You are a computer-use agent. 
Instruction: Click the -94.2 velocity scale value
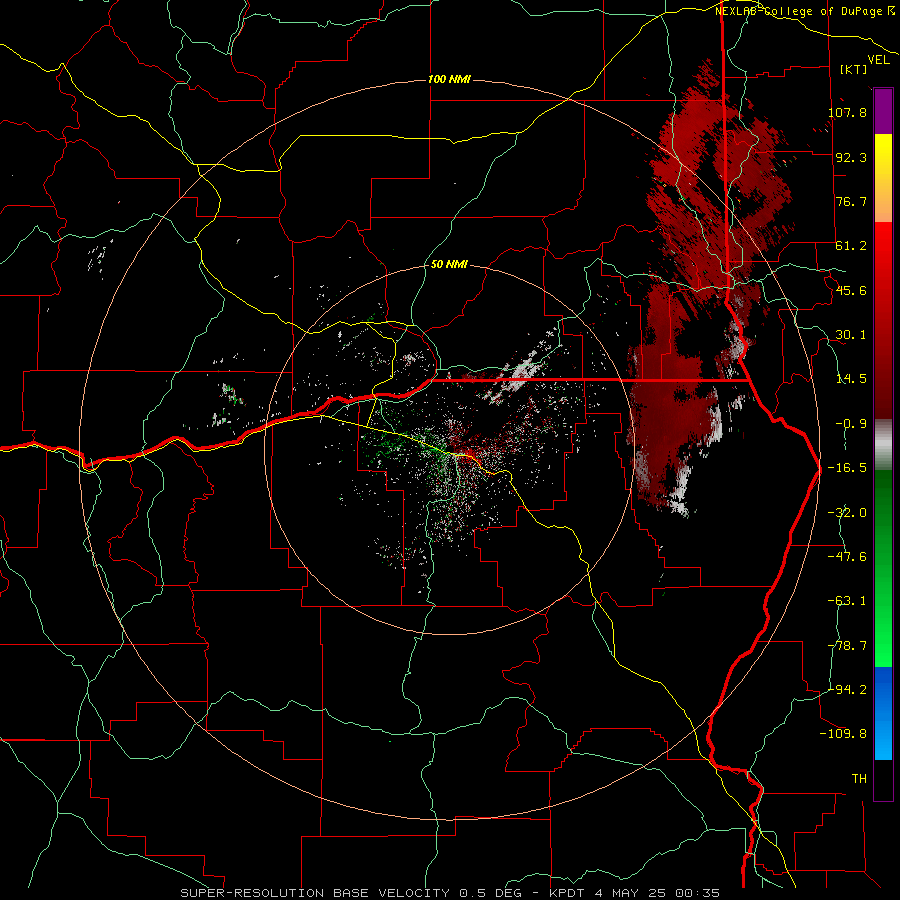coord(847,689)
